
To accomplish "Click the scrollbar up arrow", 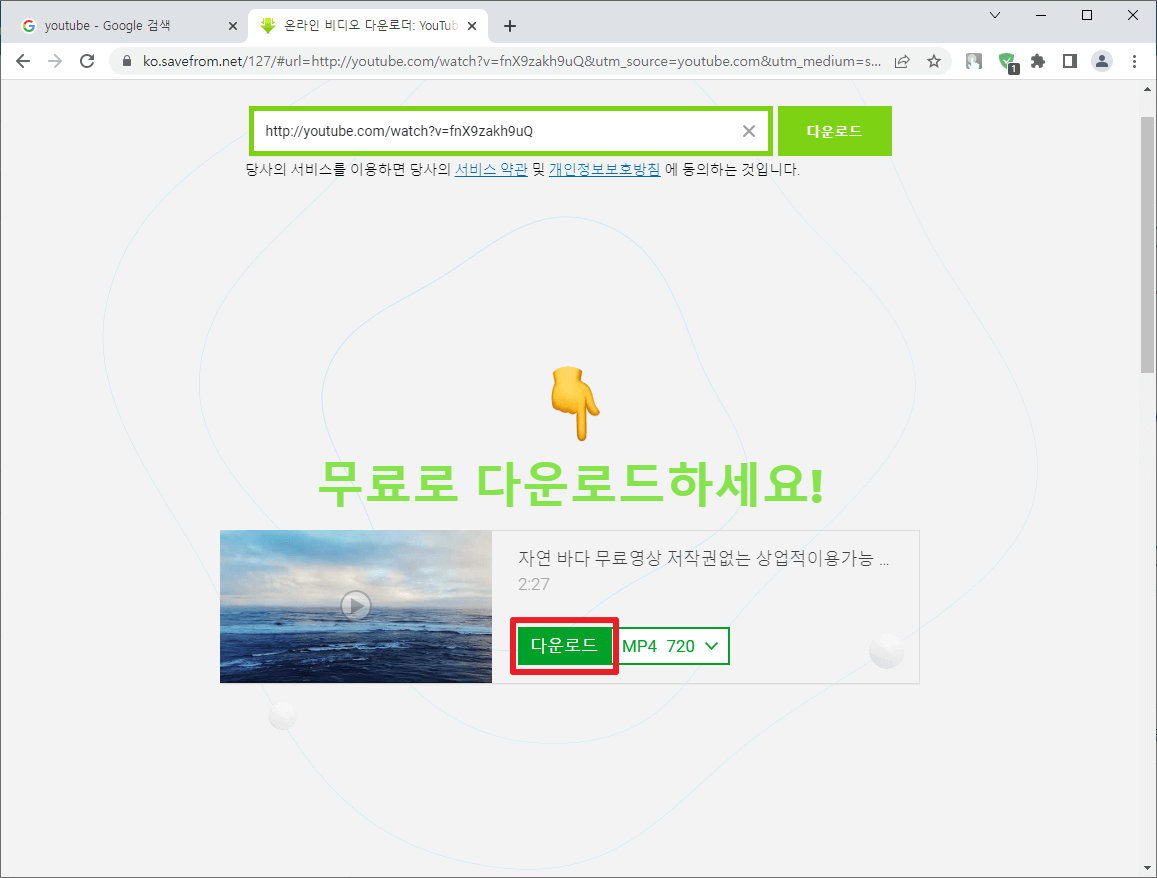I will pyautogui.click(x=1147, y=89).
